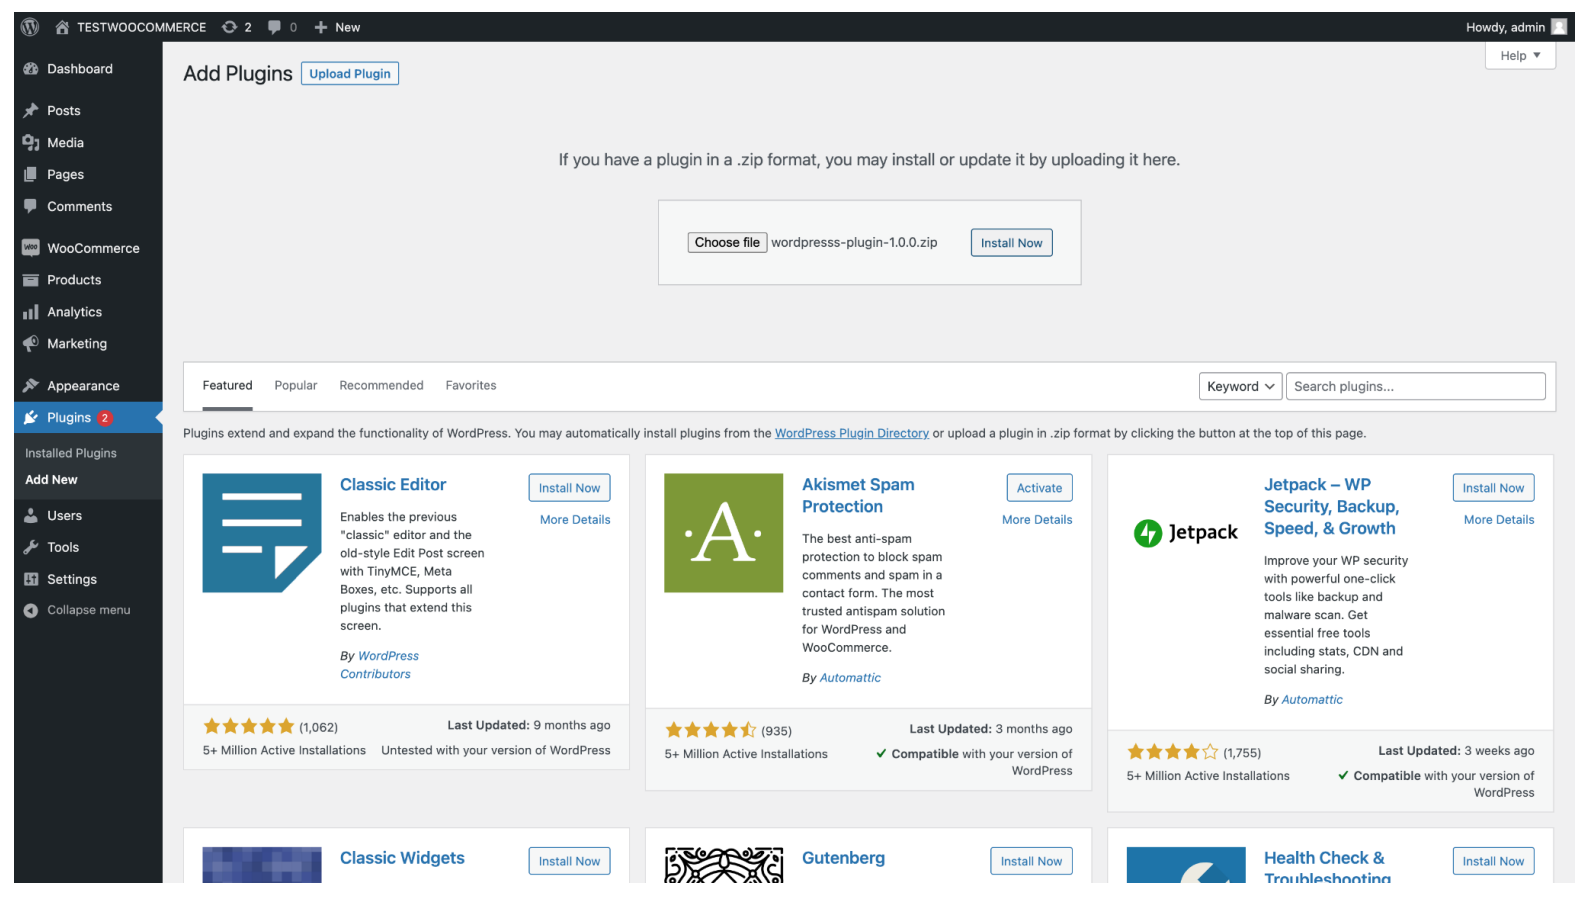The height and width of the screenshot is (904, 1578).
Task: Click the Upload Plugin button
Action: click(x=350, y=74)
